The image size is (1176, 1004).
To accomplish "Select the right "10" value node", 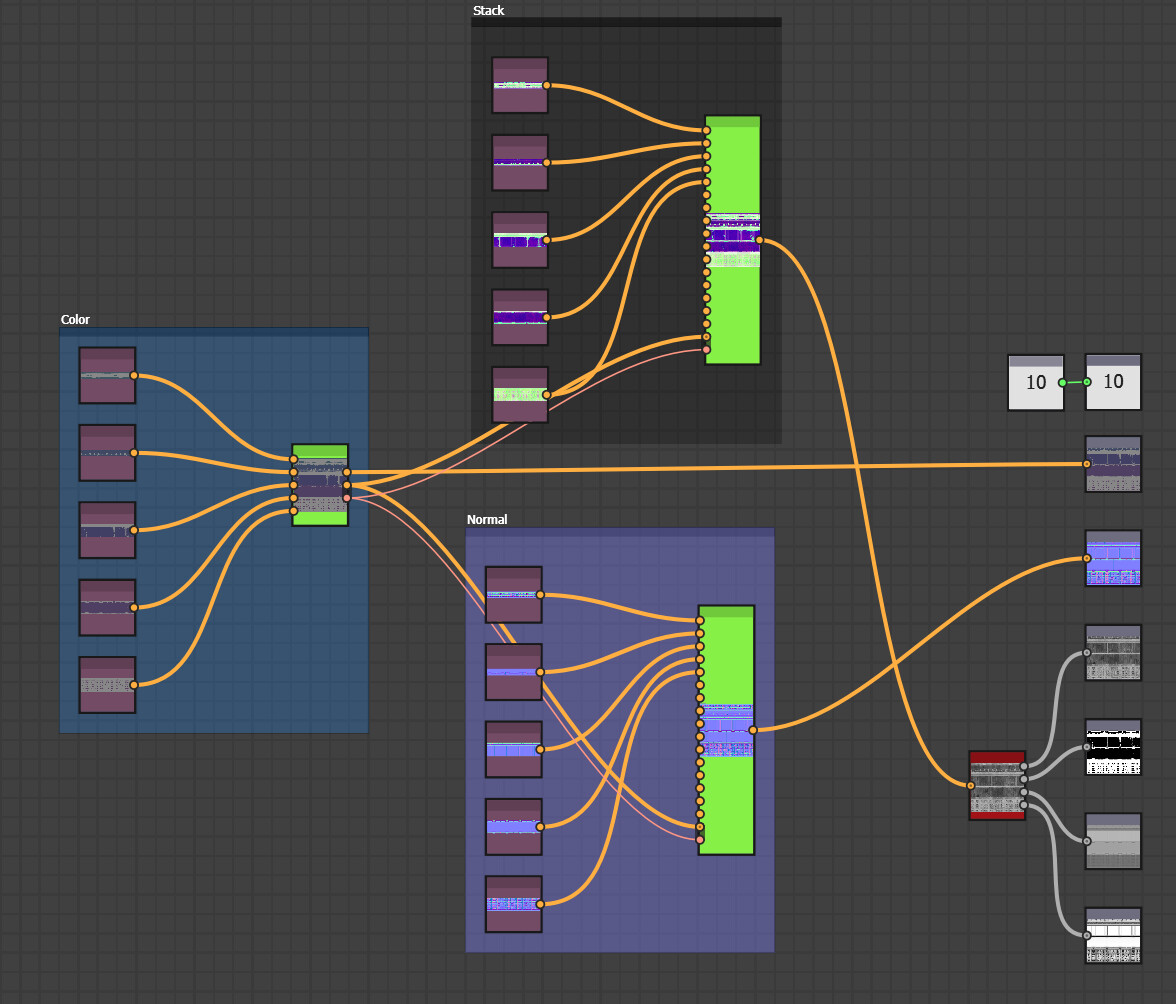I will 1112,383.
